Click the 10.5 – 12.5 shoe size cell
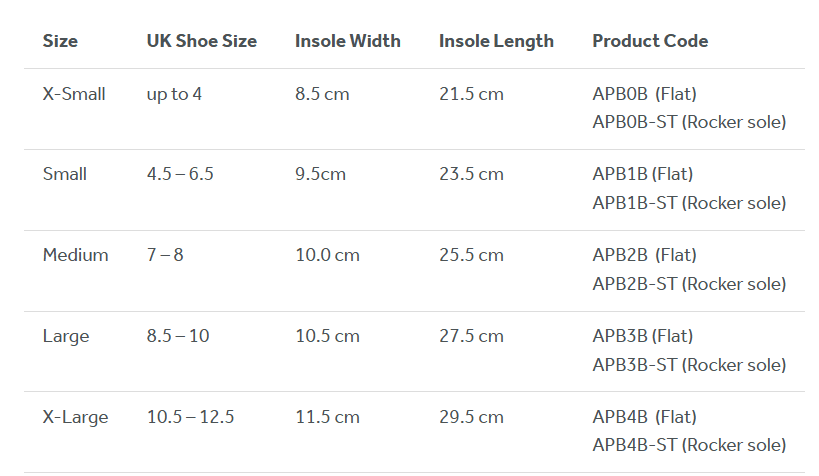 tap(190, 417)
